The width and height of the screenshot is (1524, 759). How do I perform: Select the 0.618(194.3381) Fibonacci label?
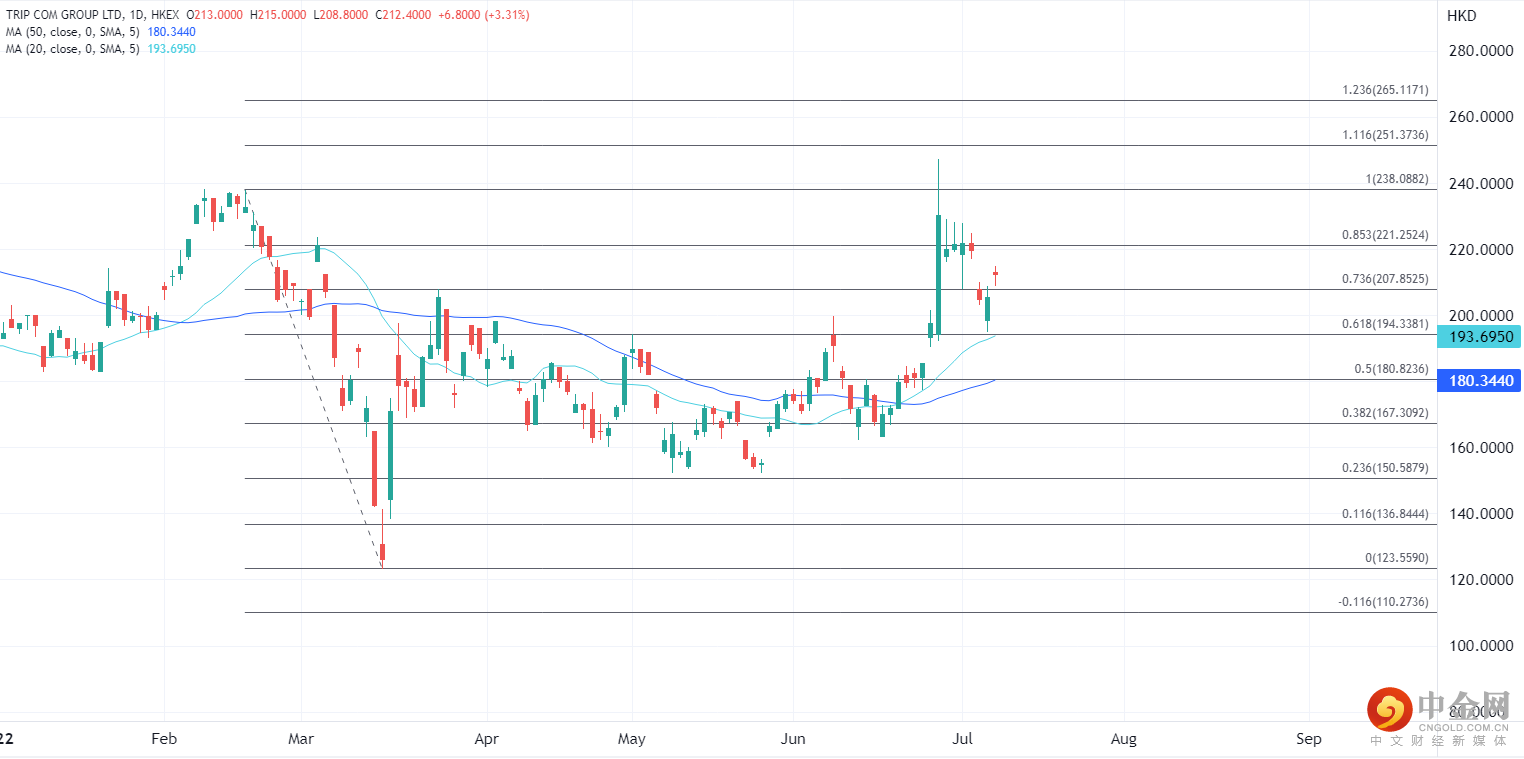[1385, 324]
